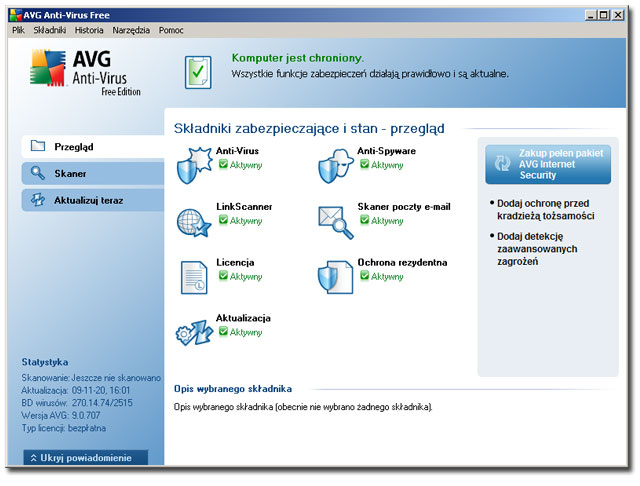Open the Ochrona rezydentna shield icon

click(335, 277)
